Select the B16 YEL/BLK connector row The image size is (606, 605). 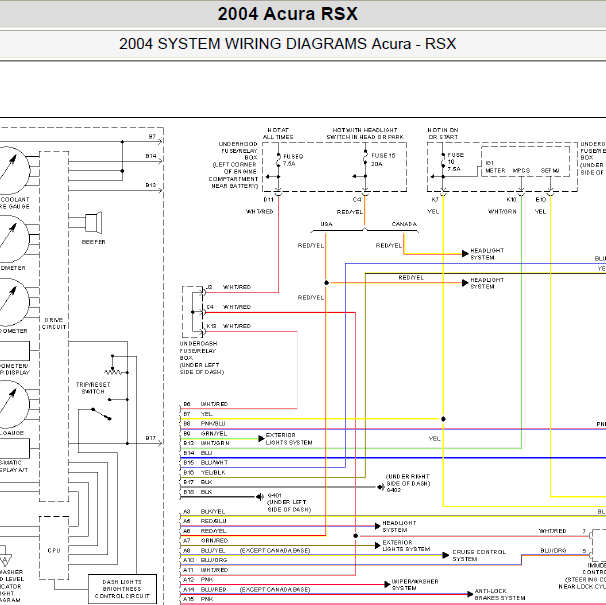pyautogui.click(x=204, y=473)
